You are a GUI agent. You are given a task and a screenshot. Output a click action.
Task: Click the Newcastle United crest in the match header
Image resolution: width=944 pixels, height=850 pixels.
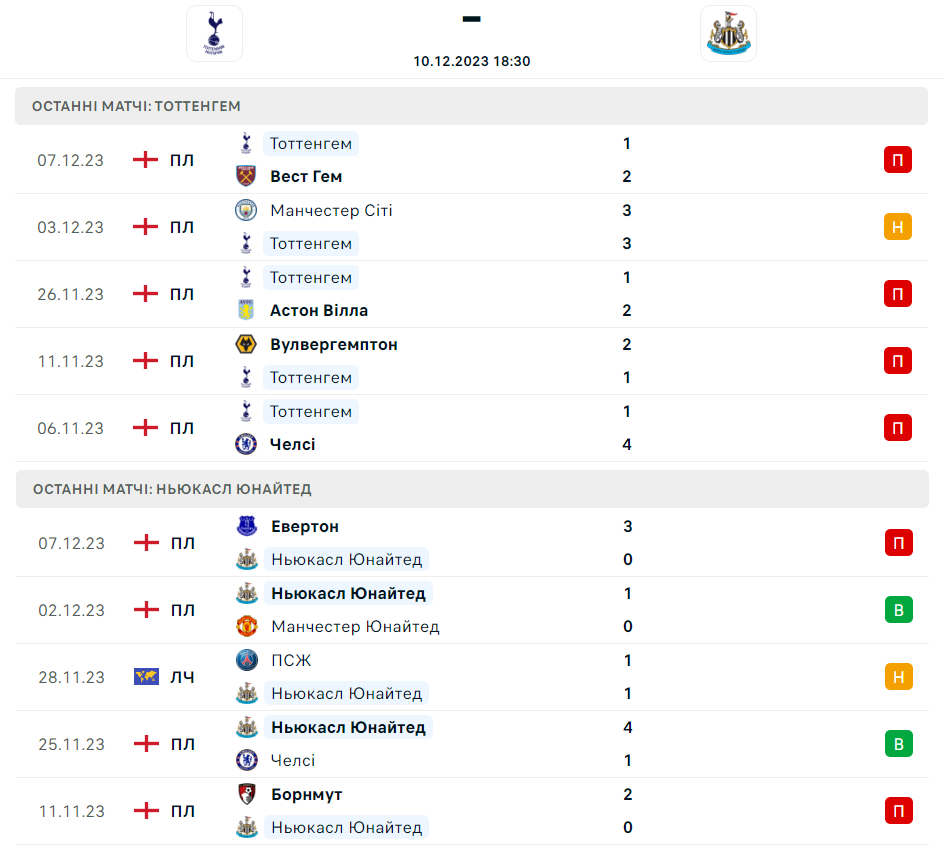tap(728, 34)
